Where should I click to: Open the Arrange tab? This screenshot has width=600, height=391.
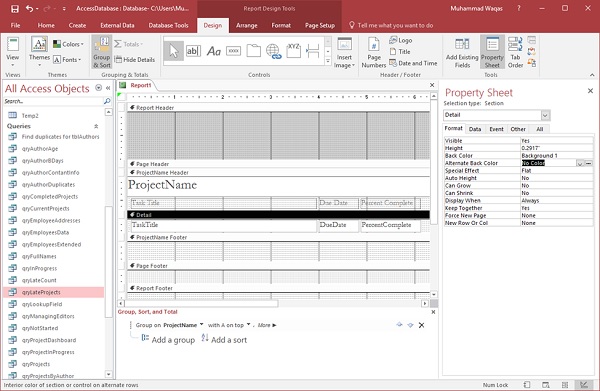coord(246,25)
